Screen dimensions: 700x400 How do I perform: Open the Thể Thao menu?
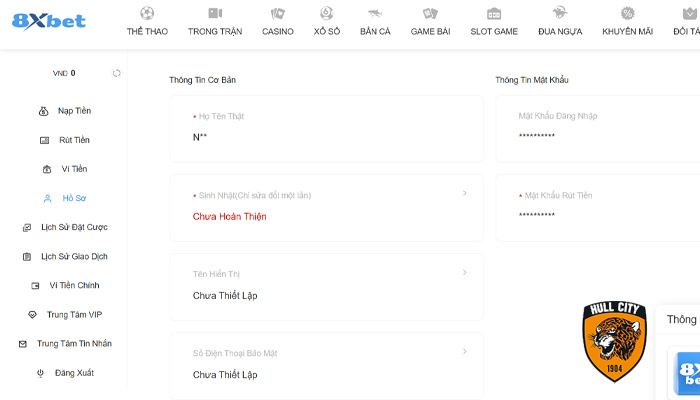147,21
